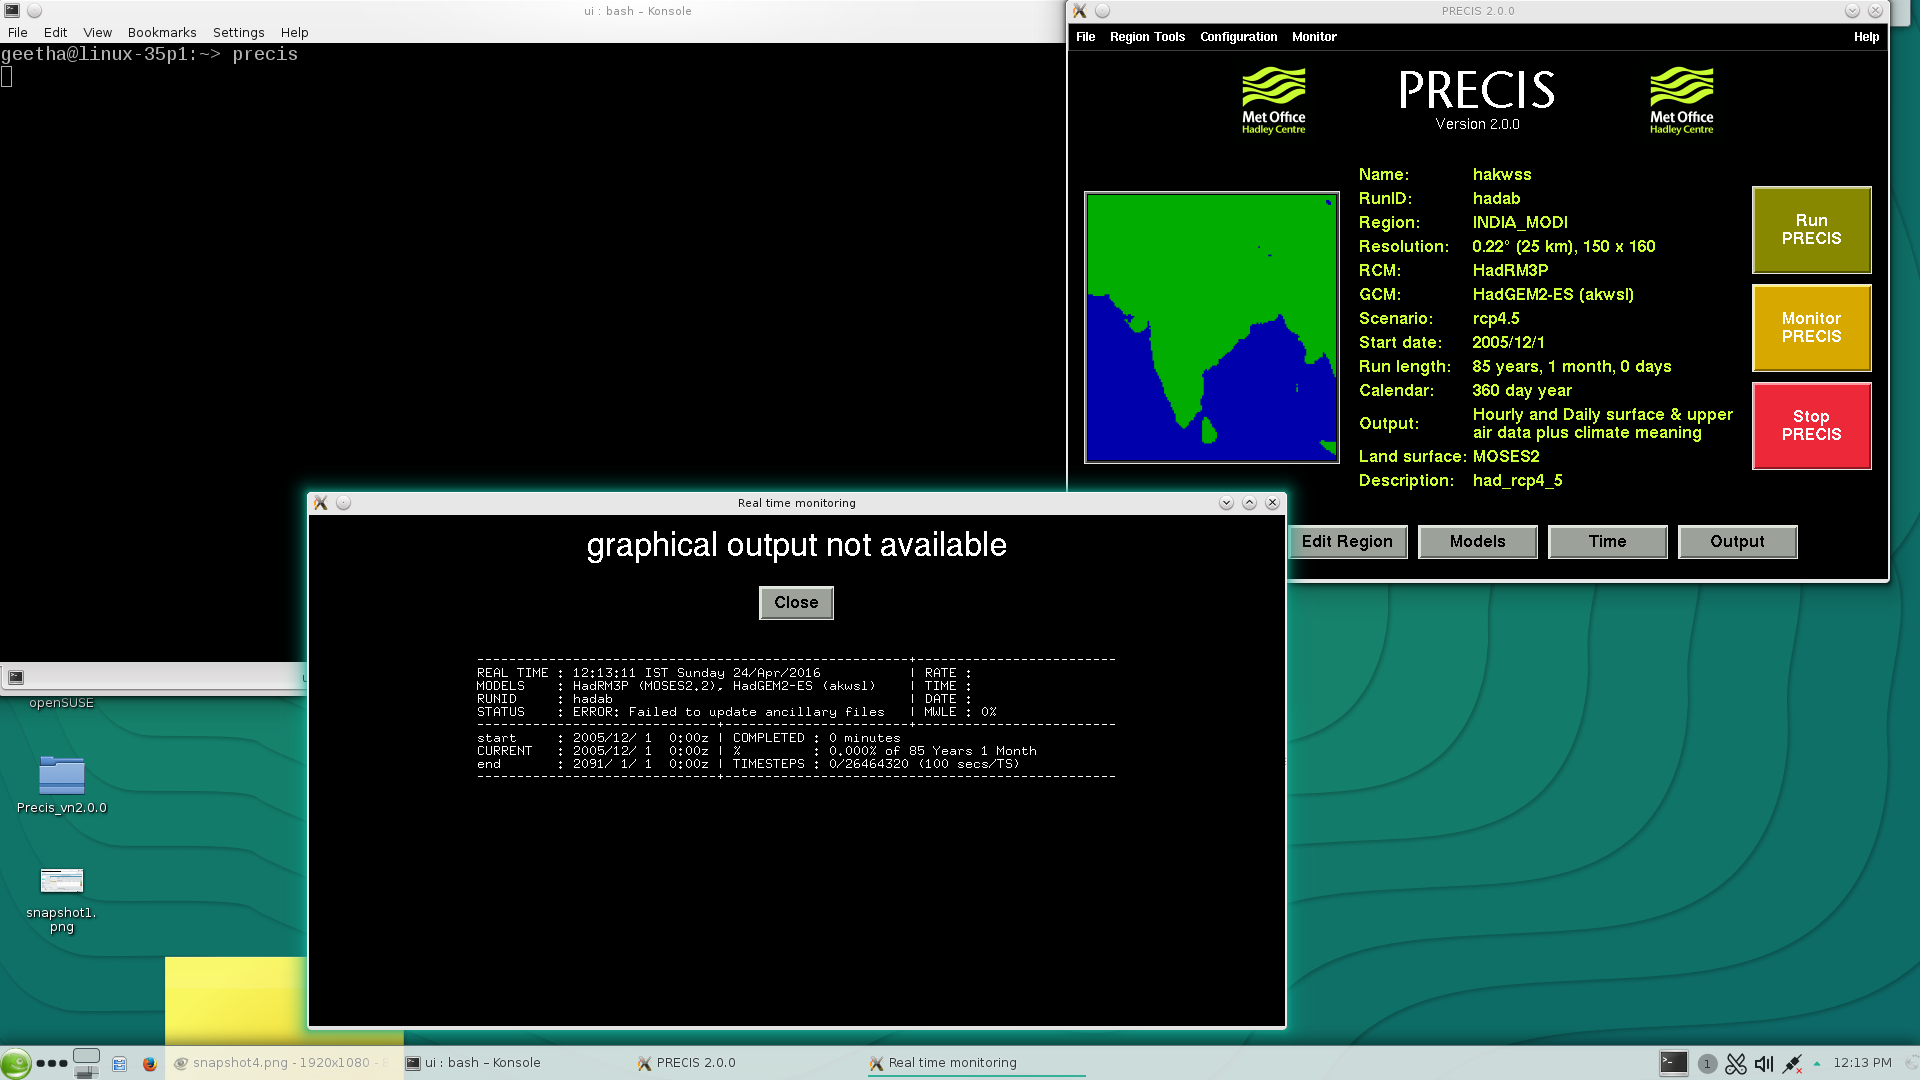Click the right Met Office Hadley Centre logo
1920x1080 pixels.
tap(1681, 101)
